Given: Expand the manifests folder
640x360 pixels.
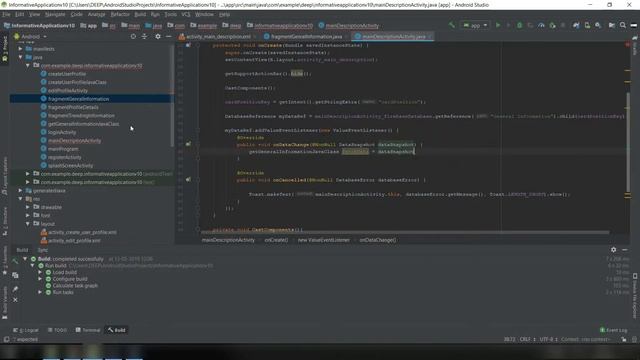Looking at the screenshot, I should (x=20, y=49).
